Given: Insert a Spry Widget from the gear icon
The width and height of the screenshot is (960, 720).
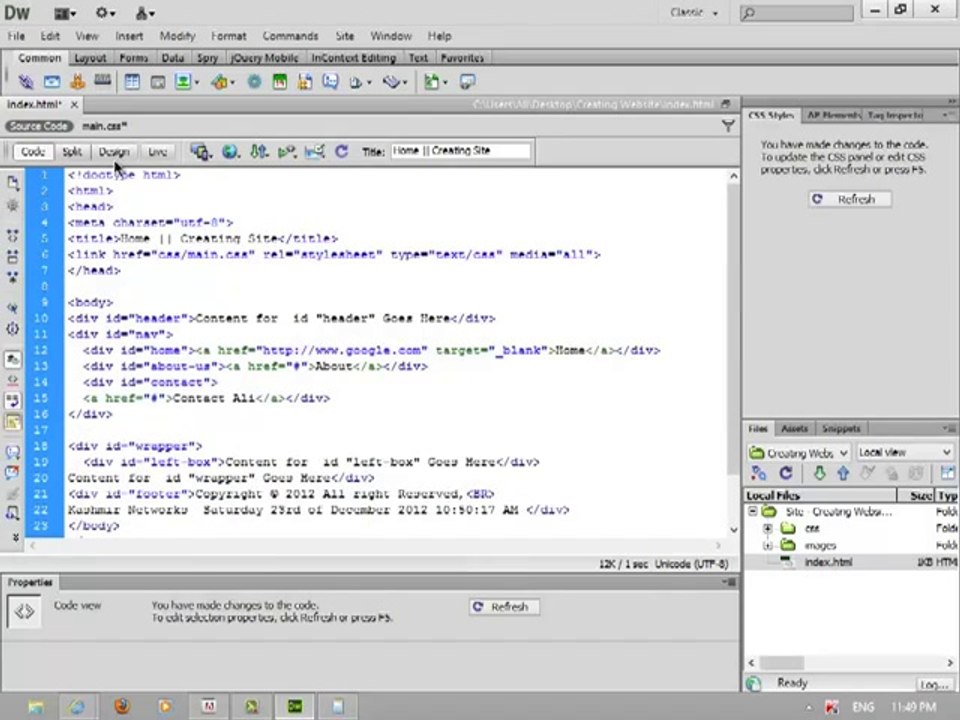Looking at the screenshot, I should 254,81.
